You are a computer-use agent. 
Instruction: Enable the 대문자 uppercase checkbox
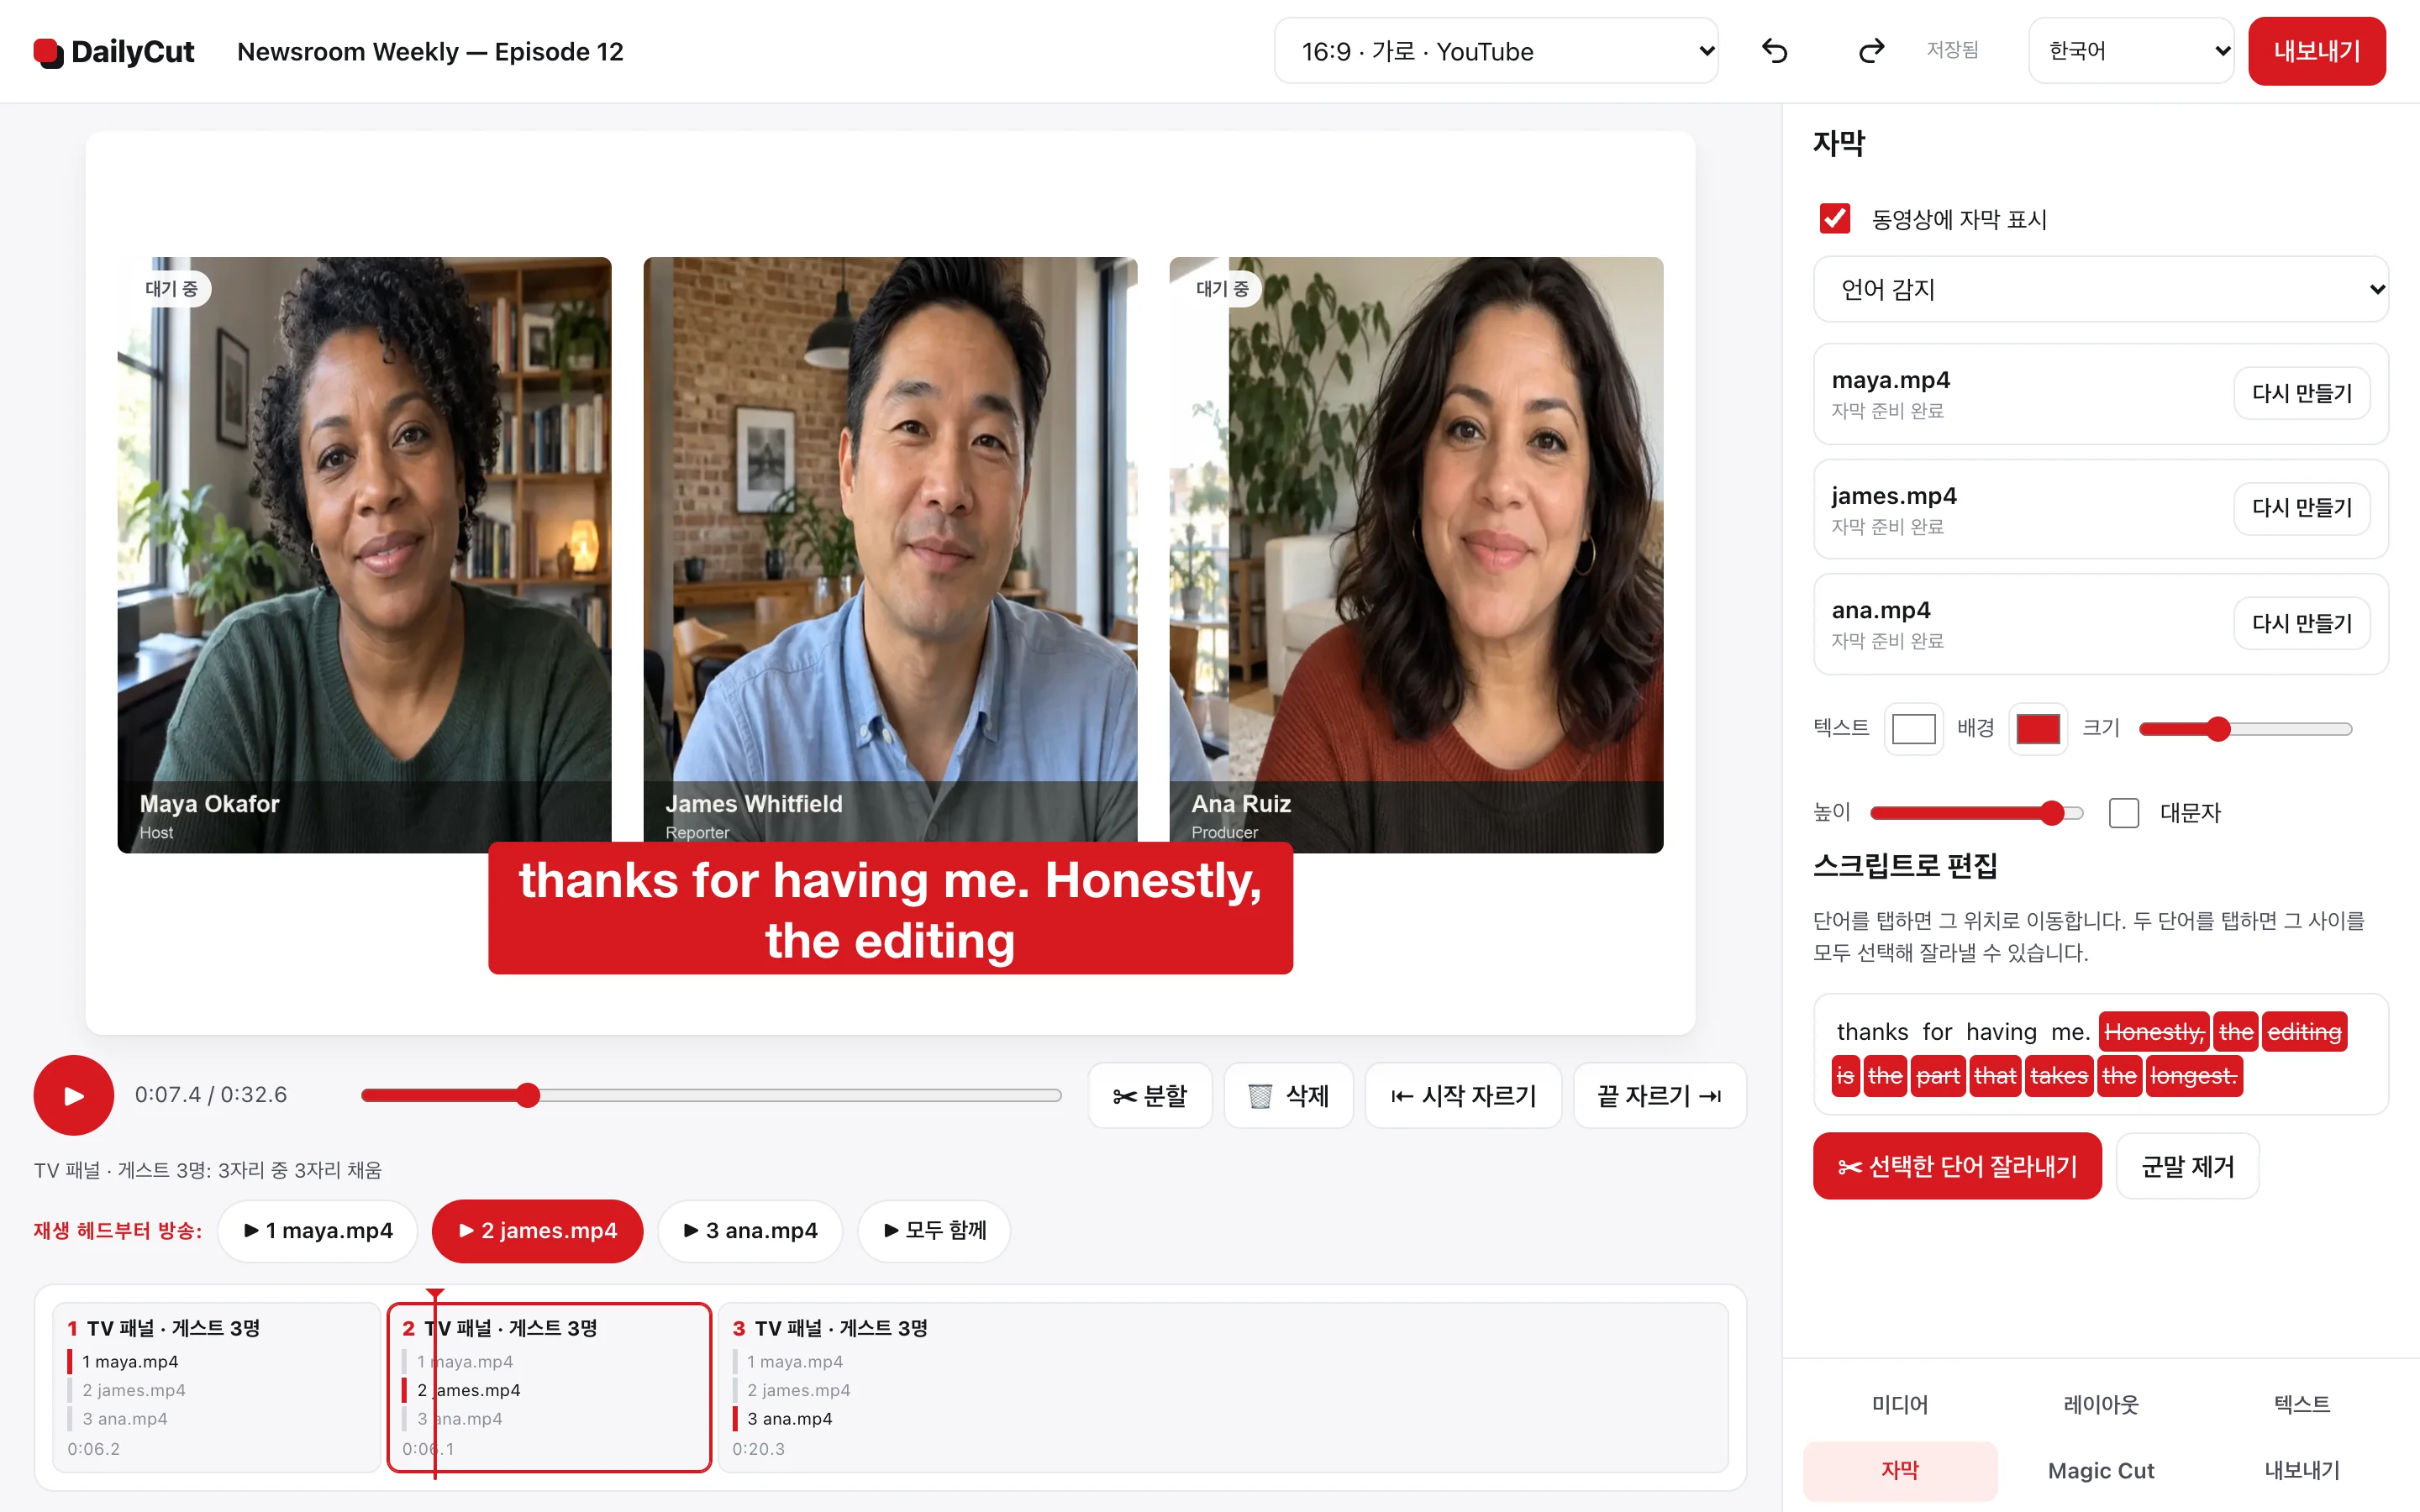pos(2123,813)
